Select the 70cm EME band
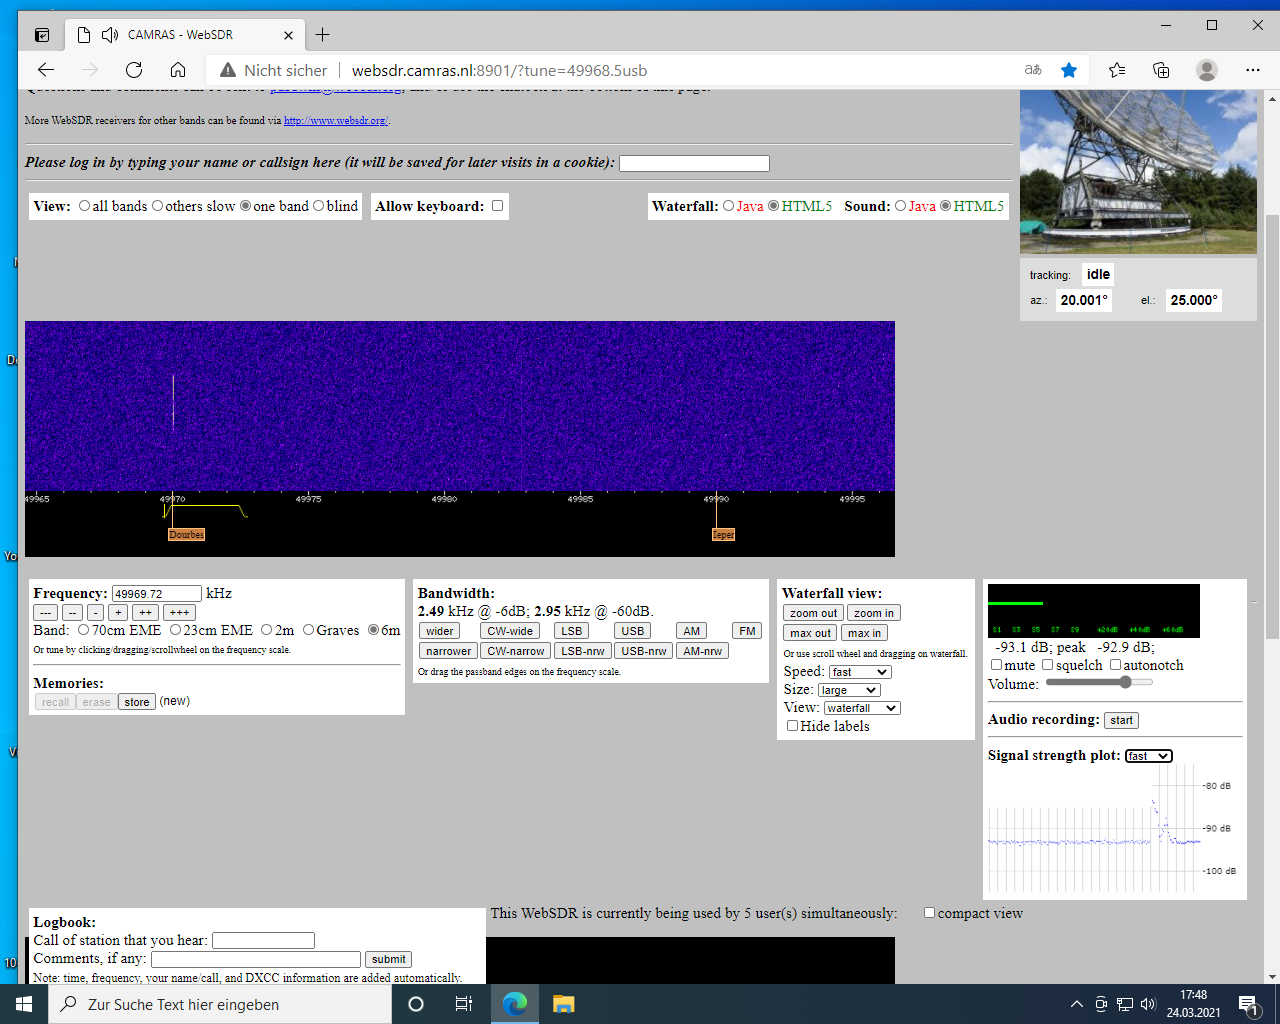The width and height of the screenshot is (1280, 1024). (83, 630)
